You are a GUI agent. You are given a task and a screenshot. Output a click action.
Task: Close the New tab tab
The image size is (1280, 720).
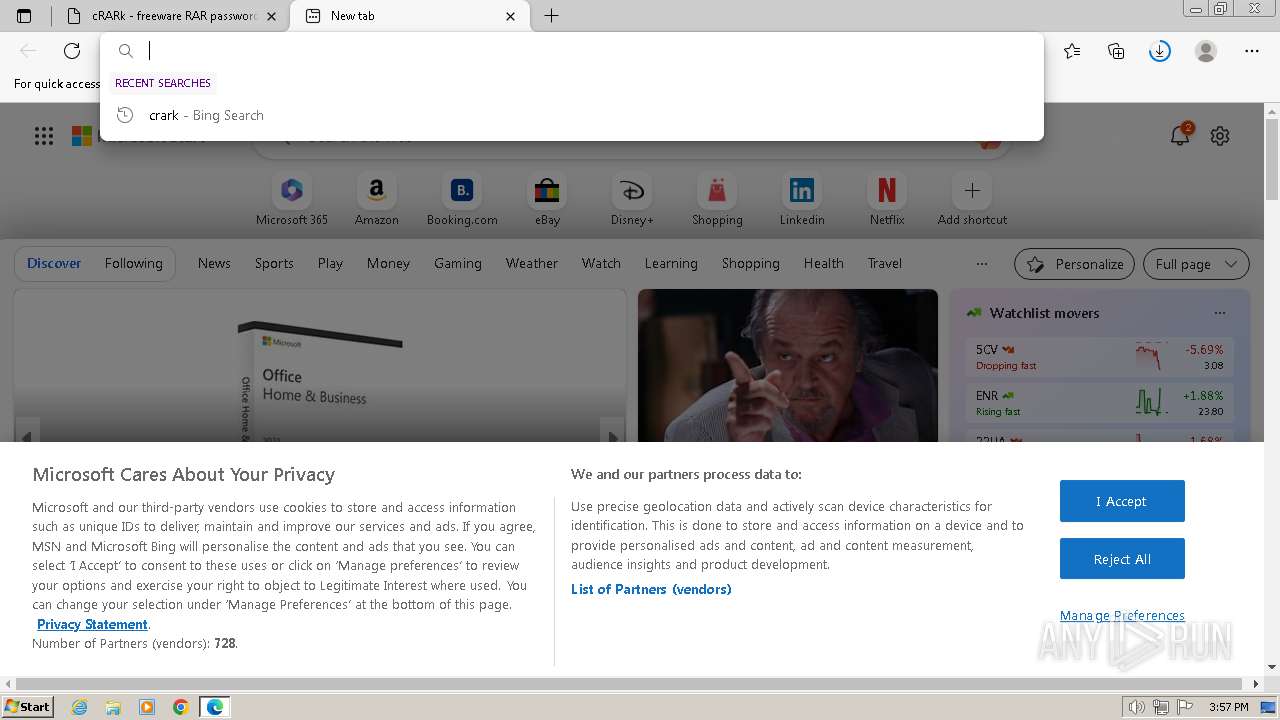[x=511, y=16]
